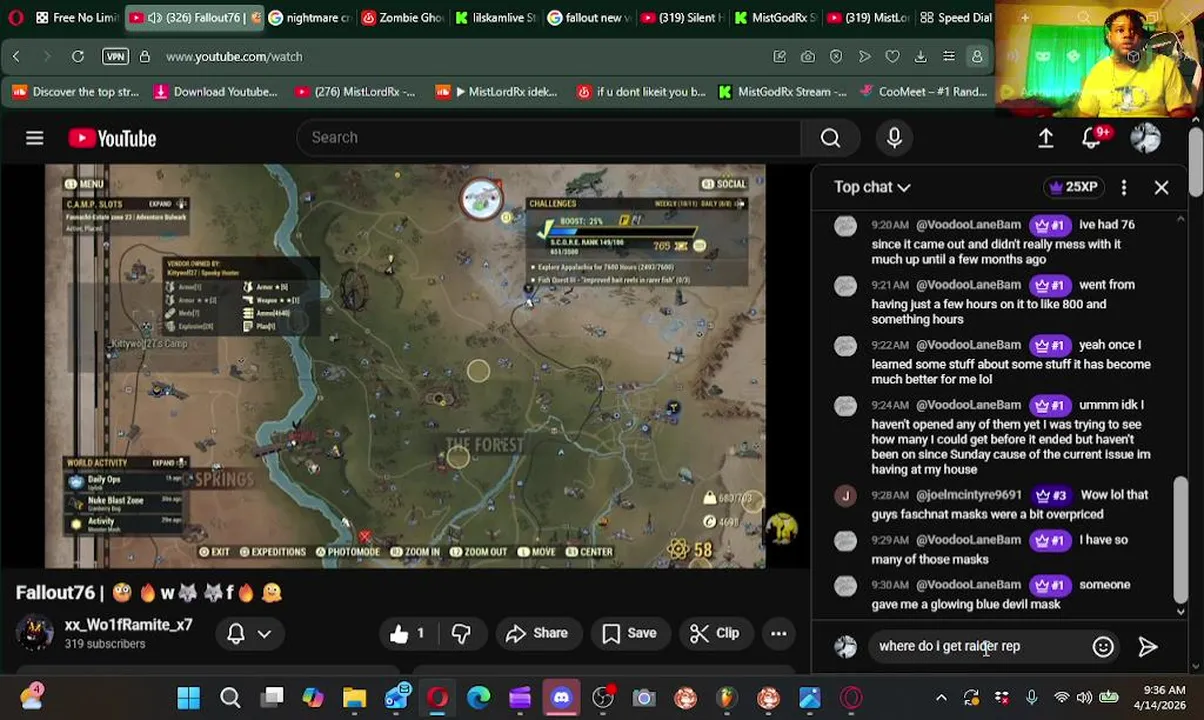This screenshot has height=720, width=1204.
Task: Open the 25XP channel points badge
Action: pos(1073,187)
